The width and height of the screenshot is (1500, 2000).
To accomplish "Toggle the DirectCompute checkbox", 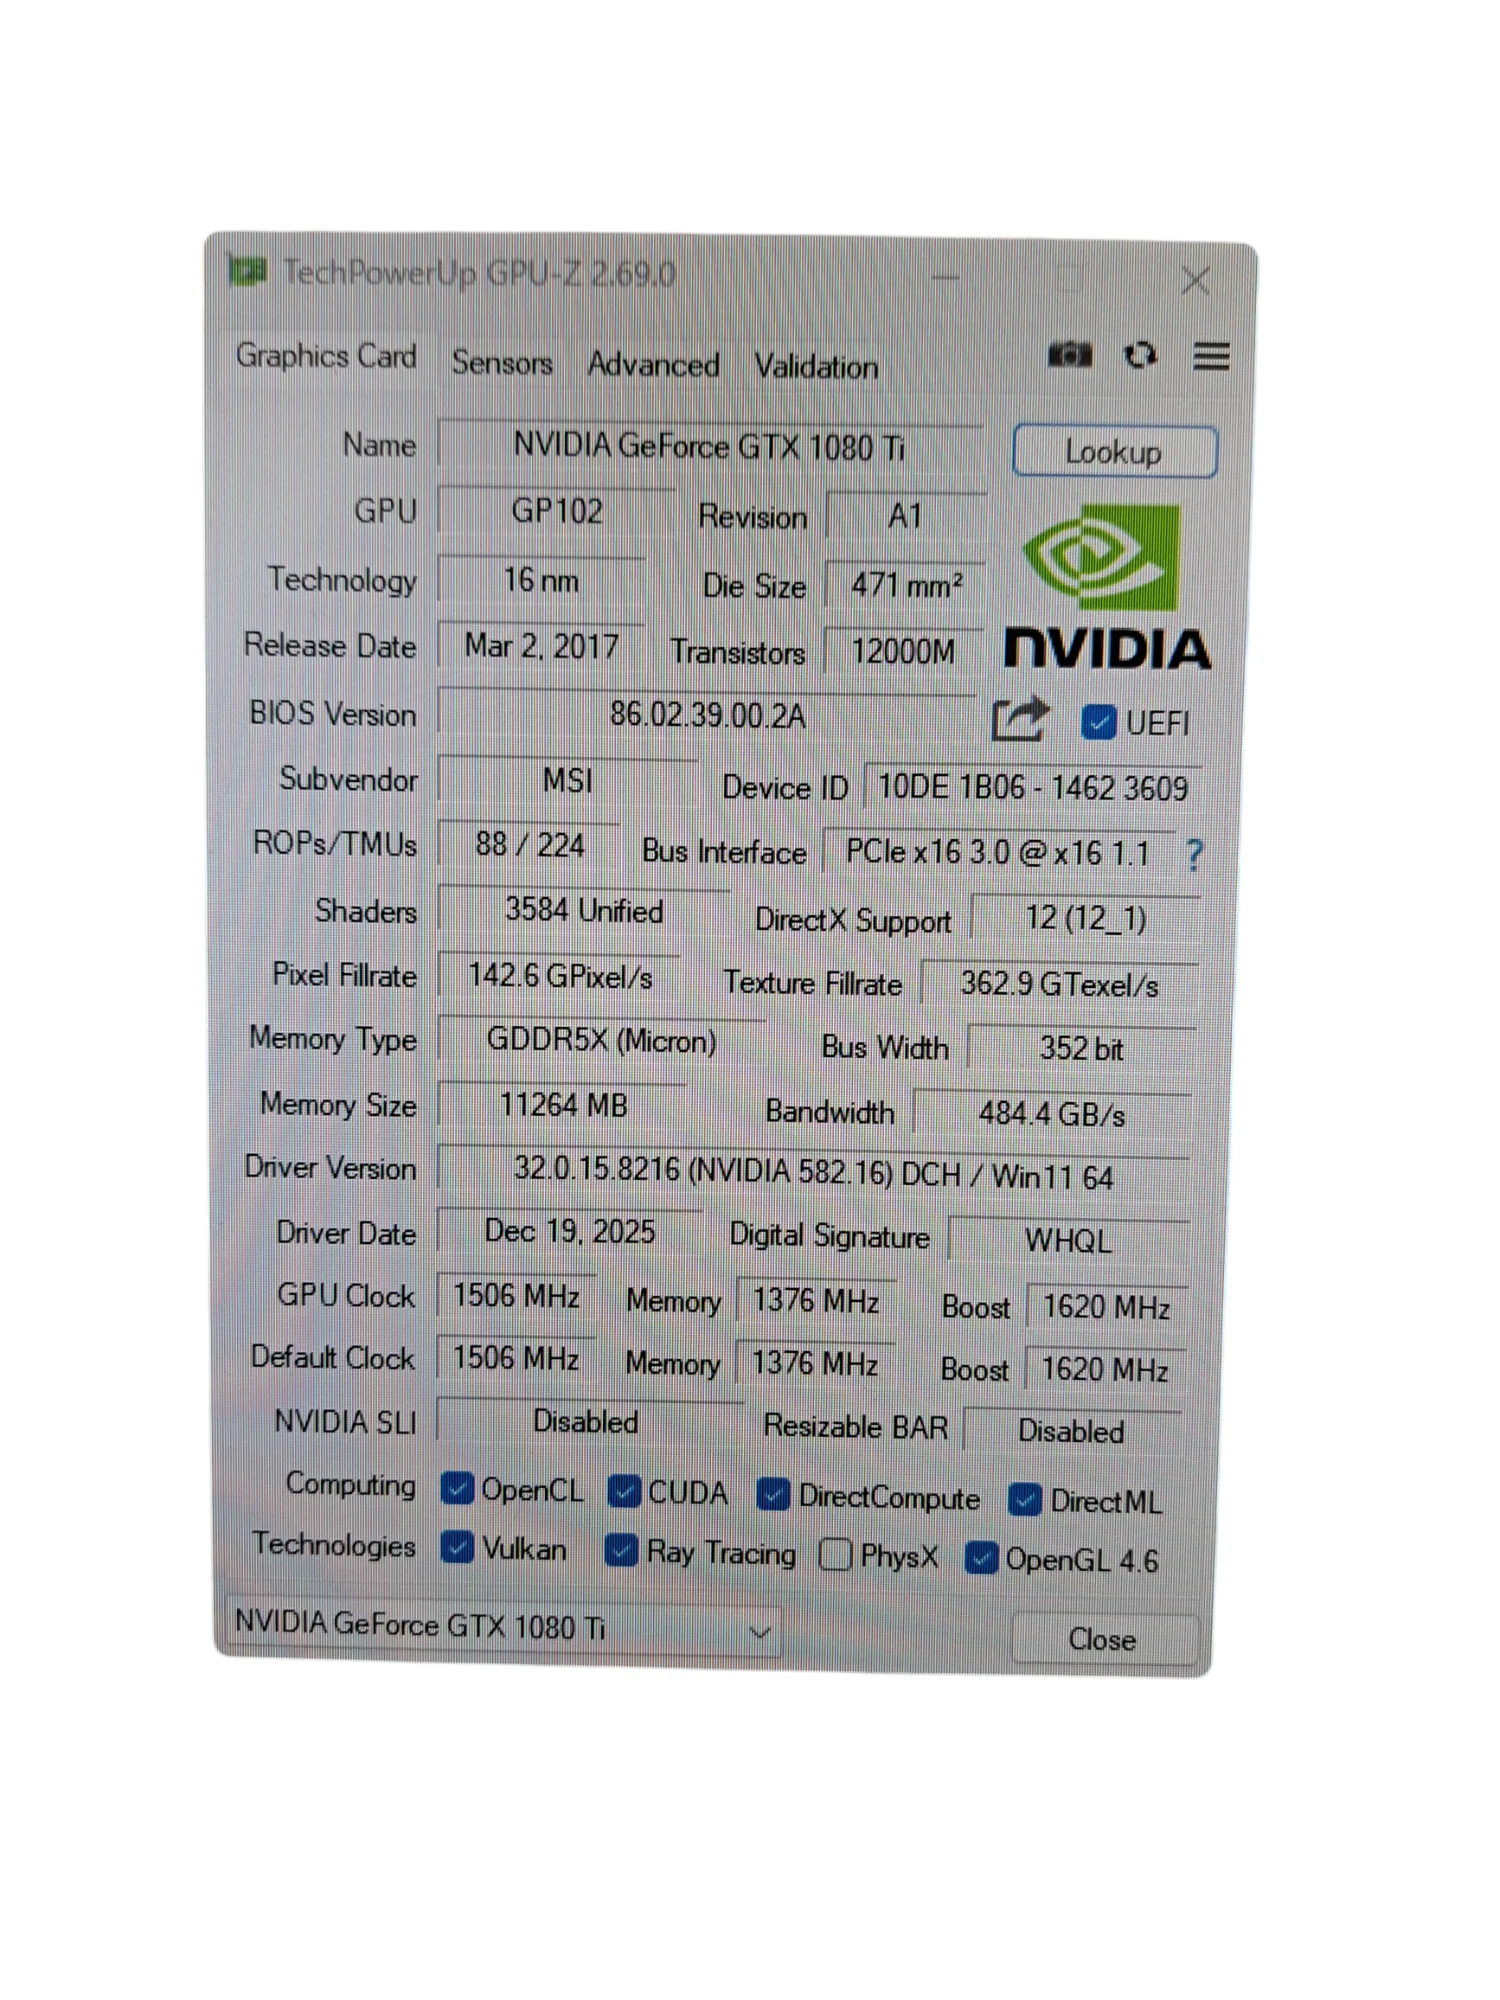I will tap(773, 1496).
